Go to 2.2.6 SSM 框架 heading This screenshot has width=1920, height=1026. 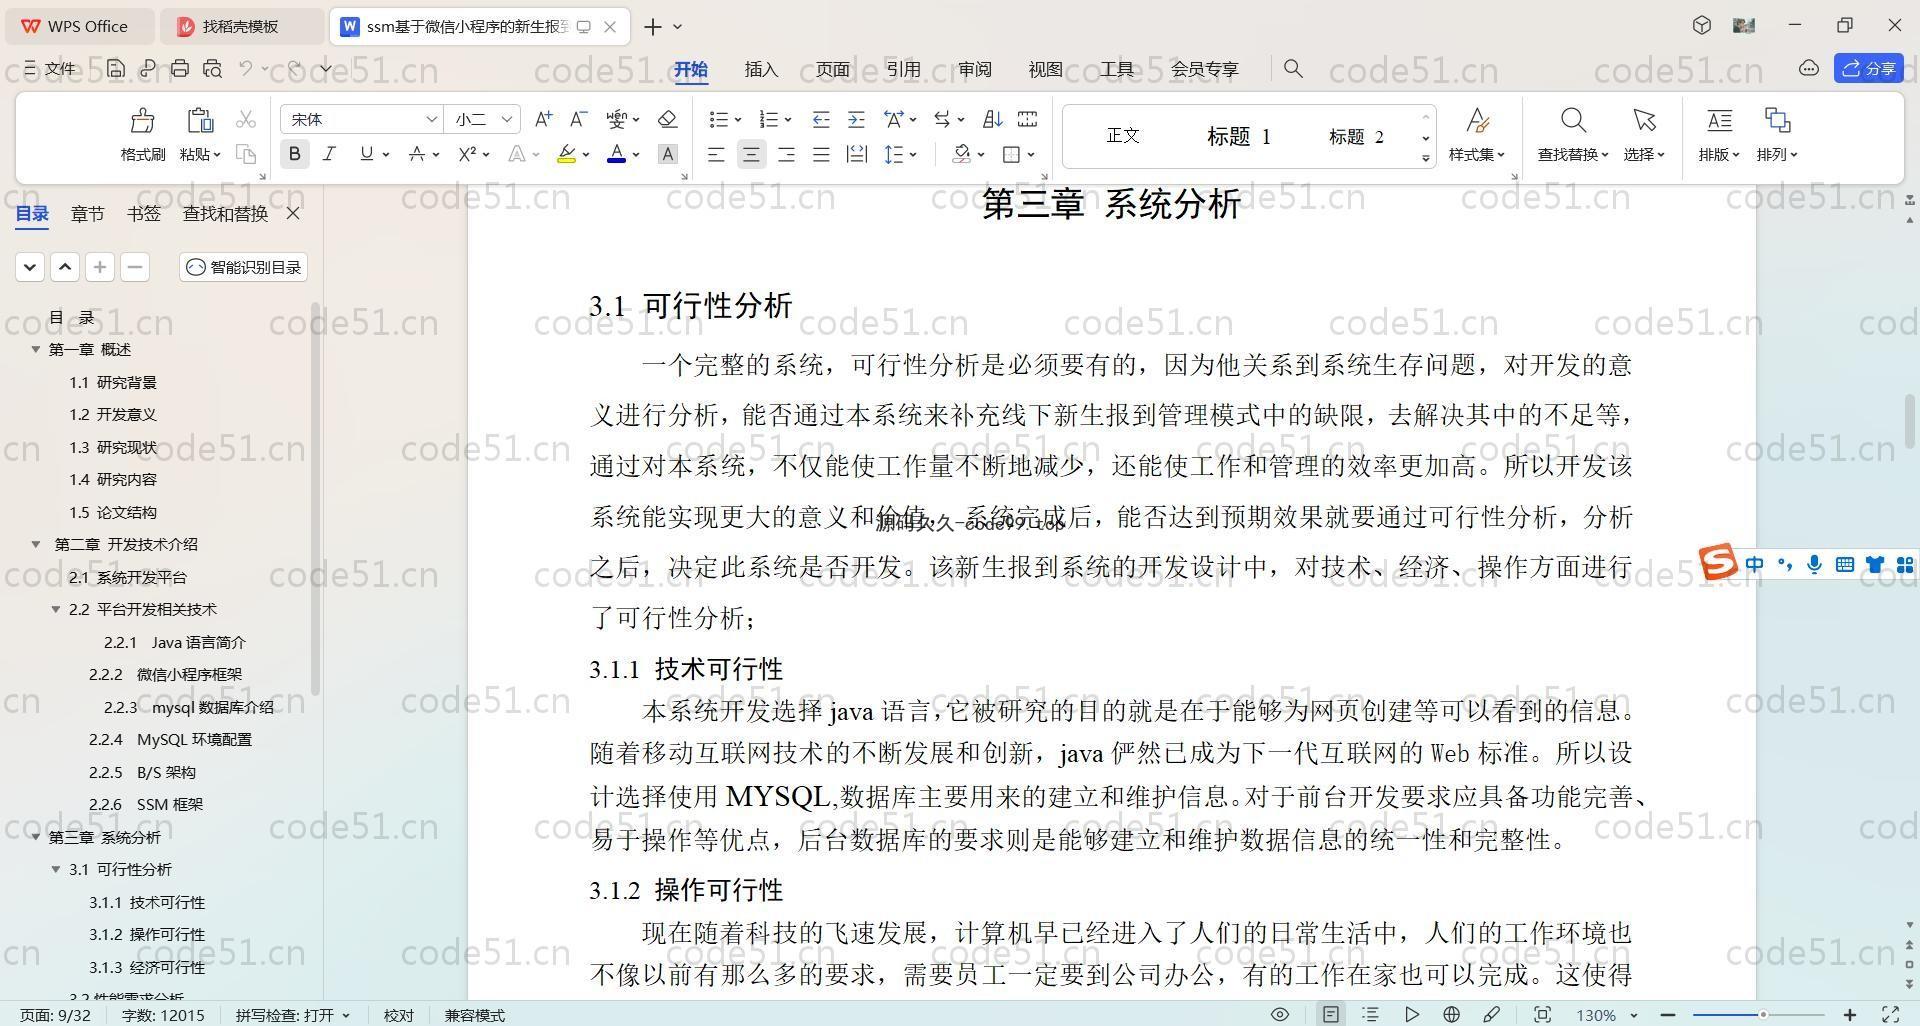tap(146, 804)
